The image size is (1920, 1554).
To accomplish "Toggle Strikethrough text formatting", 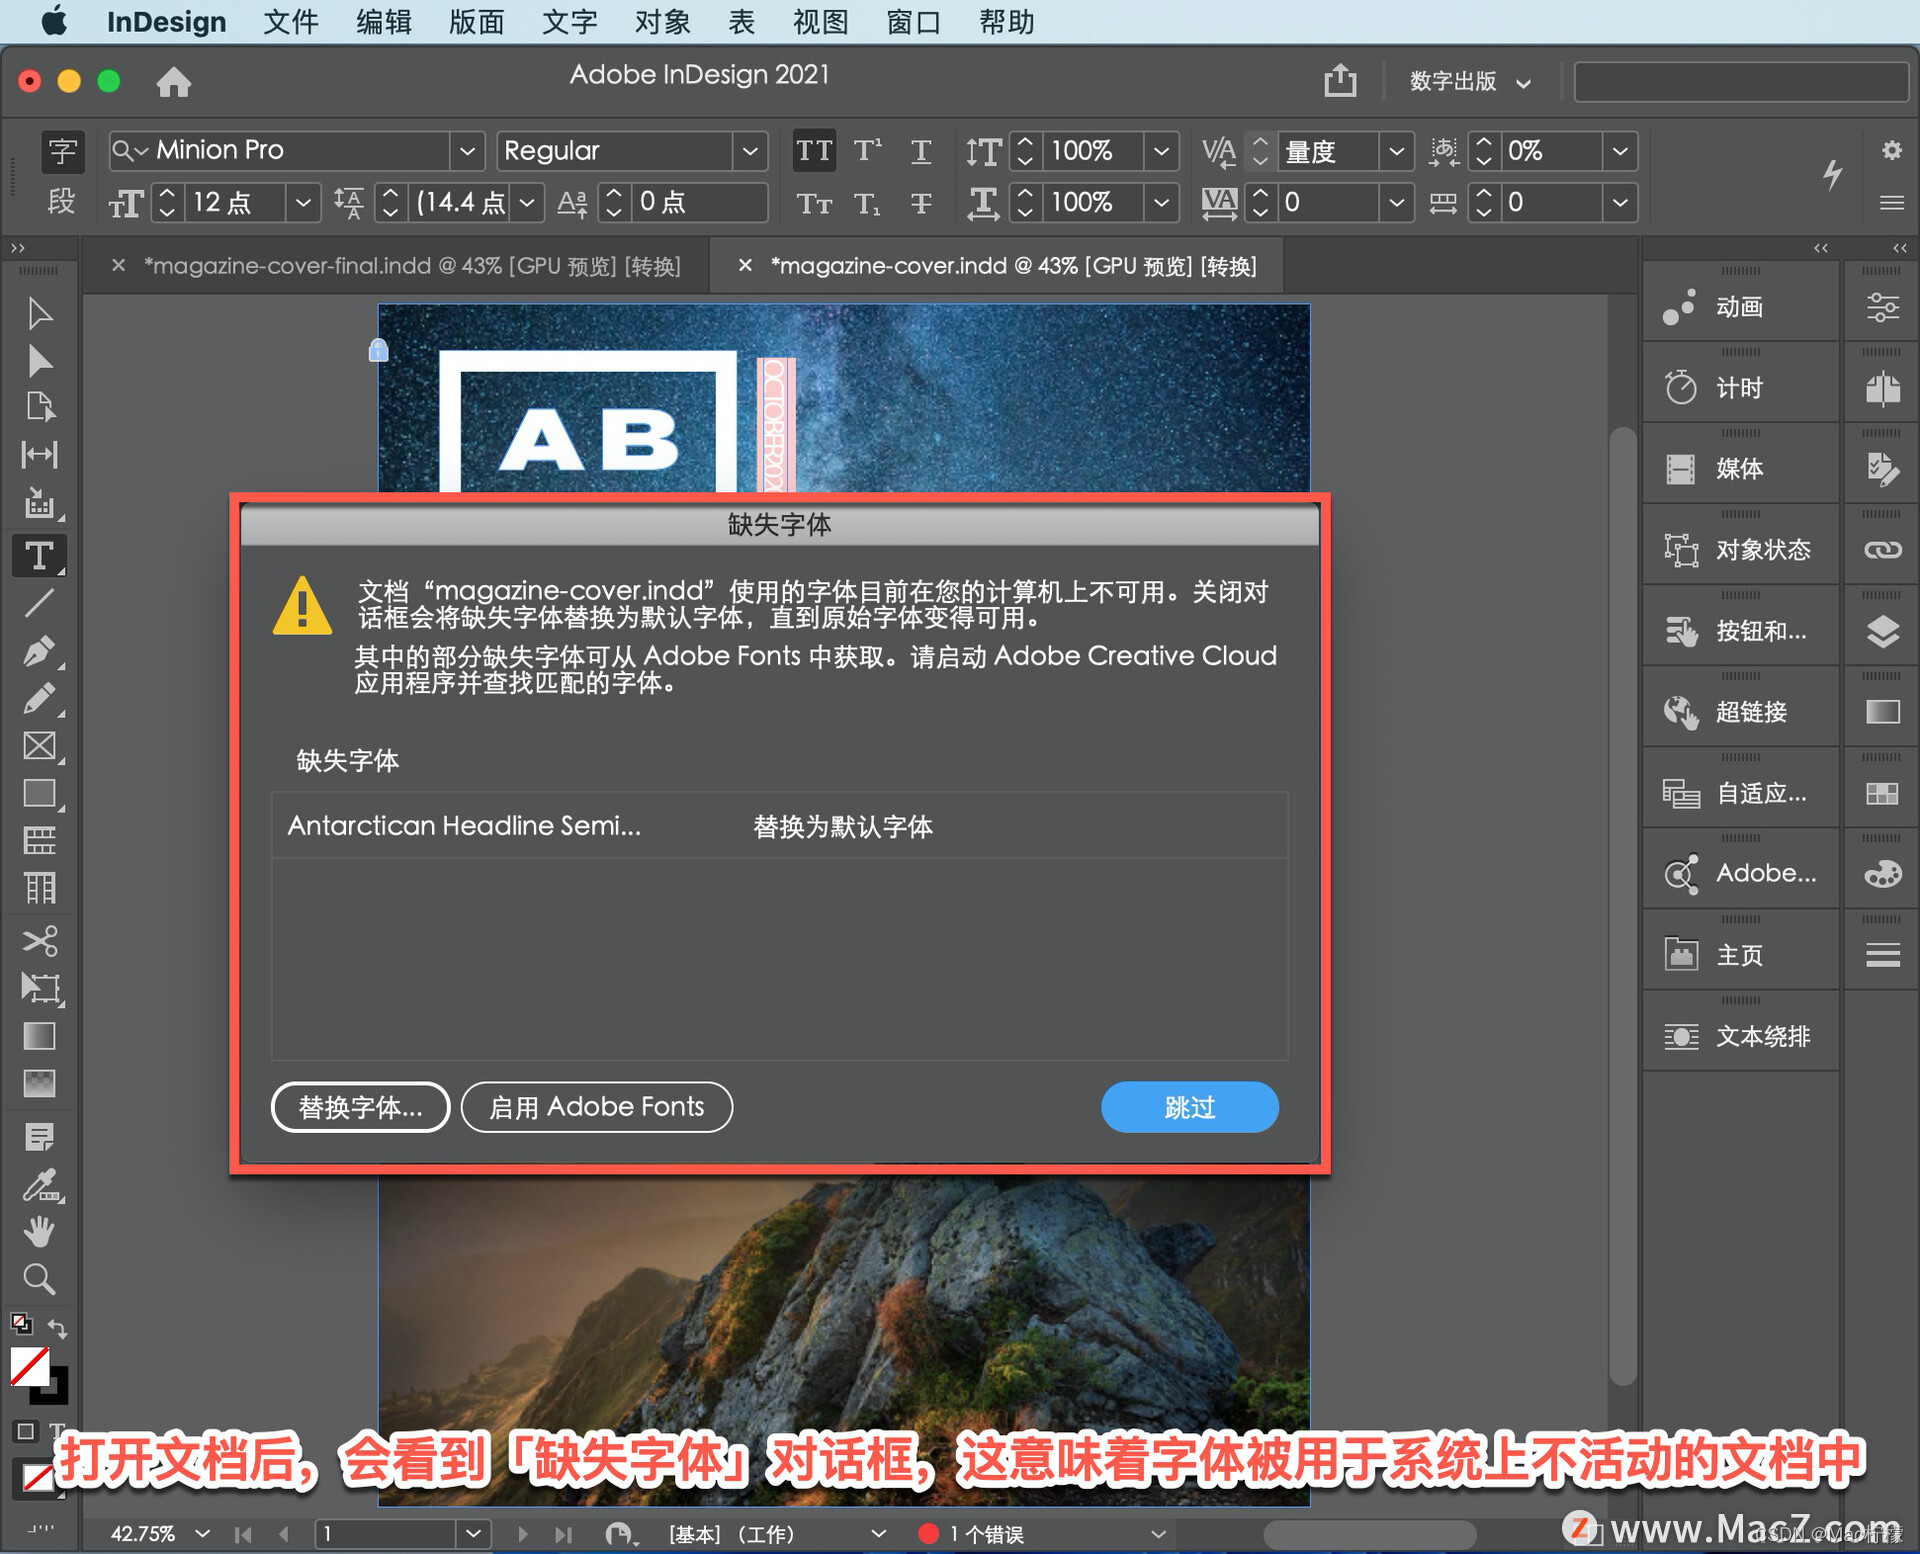I will 921,204.
